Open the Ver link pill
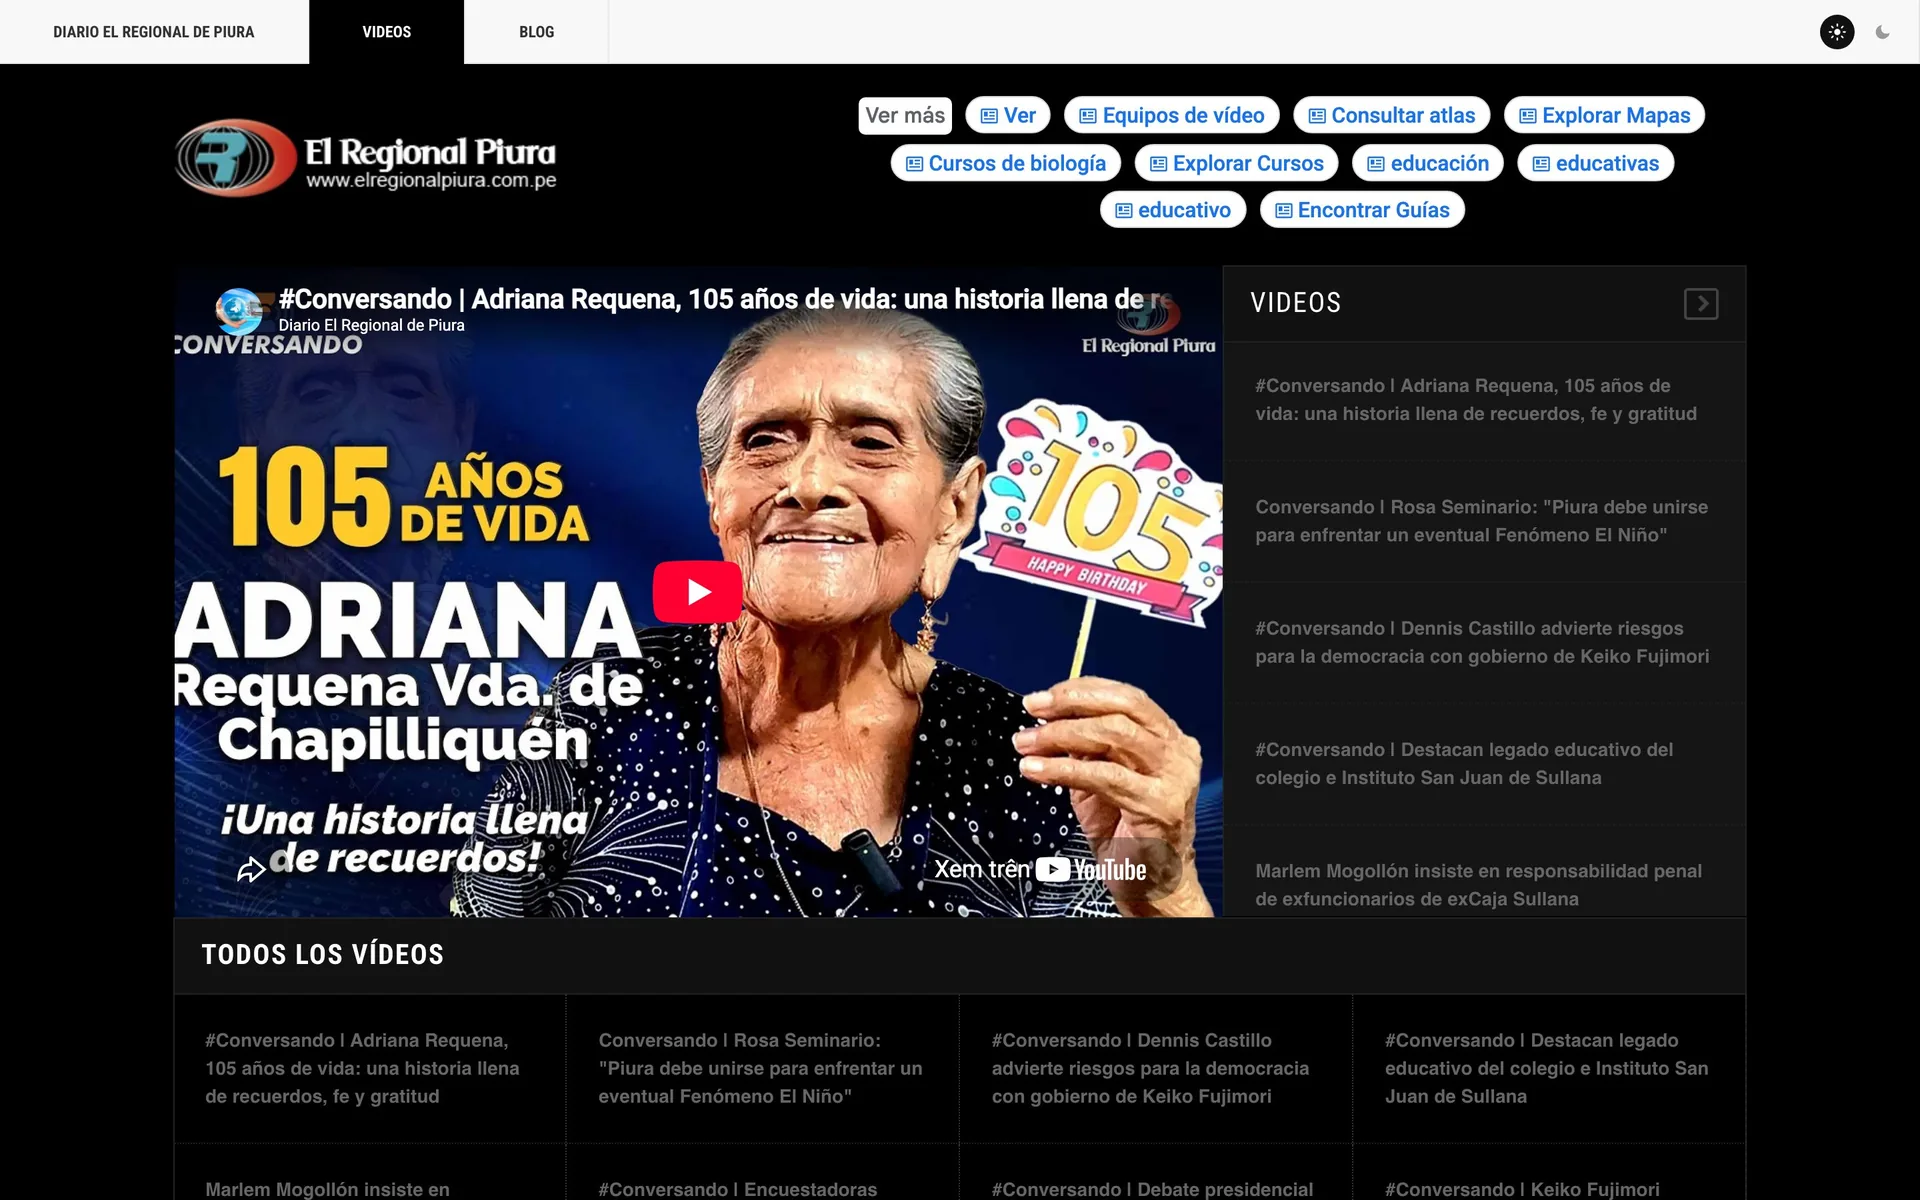1920x1200 pixels. pyautogui.click(x=1008, y=115)
